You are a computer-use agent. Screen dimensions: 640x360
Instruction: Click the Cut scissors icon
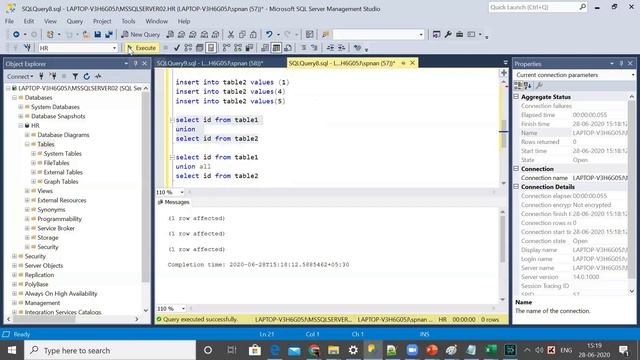[231, 35]
